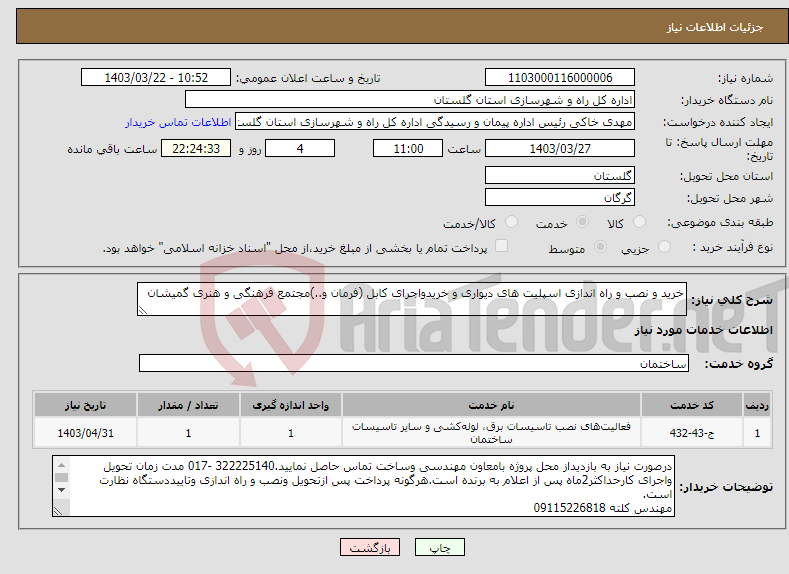Click the service name cell فعالیت‌های نصب تاسیسات برق

point(492,433)
